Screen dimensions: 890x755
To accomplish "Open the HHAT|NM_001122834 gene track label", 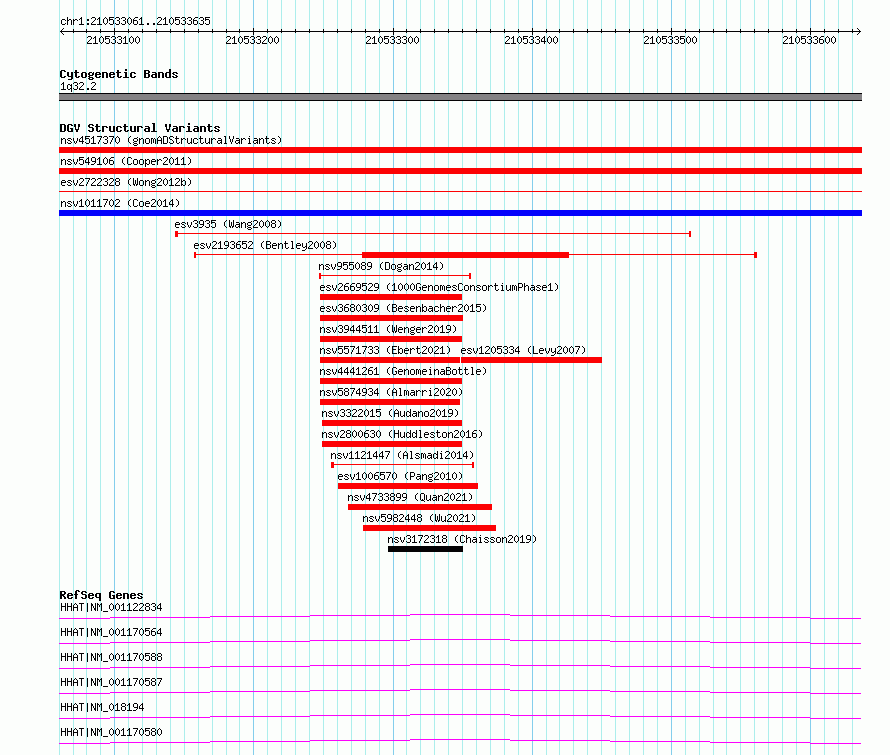I will pyautogui.click(x=111, y=607).
